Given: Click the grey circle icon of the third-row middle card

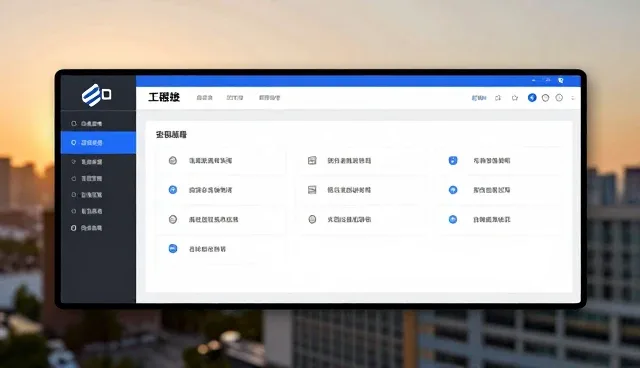Looking at the screenshot, I should (x=312, y=219).
